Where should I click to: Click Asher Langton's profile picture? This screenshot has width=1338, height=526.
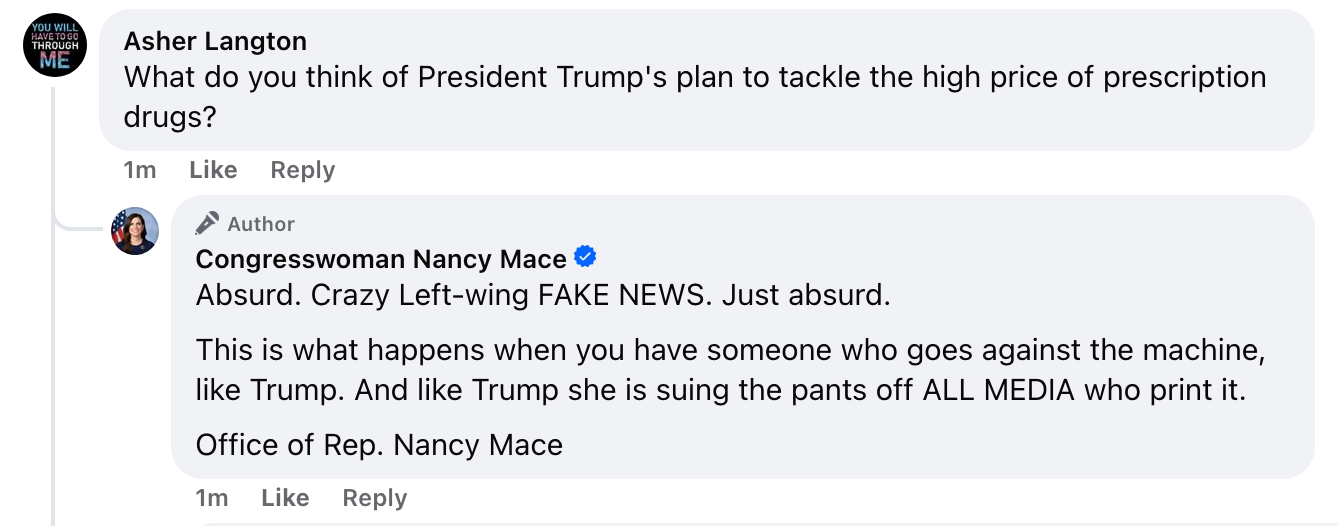point(55,46)
